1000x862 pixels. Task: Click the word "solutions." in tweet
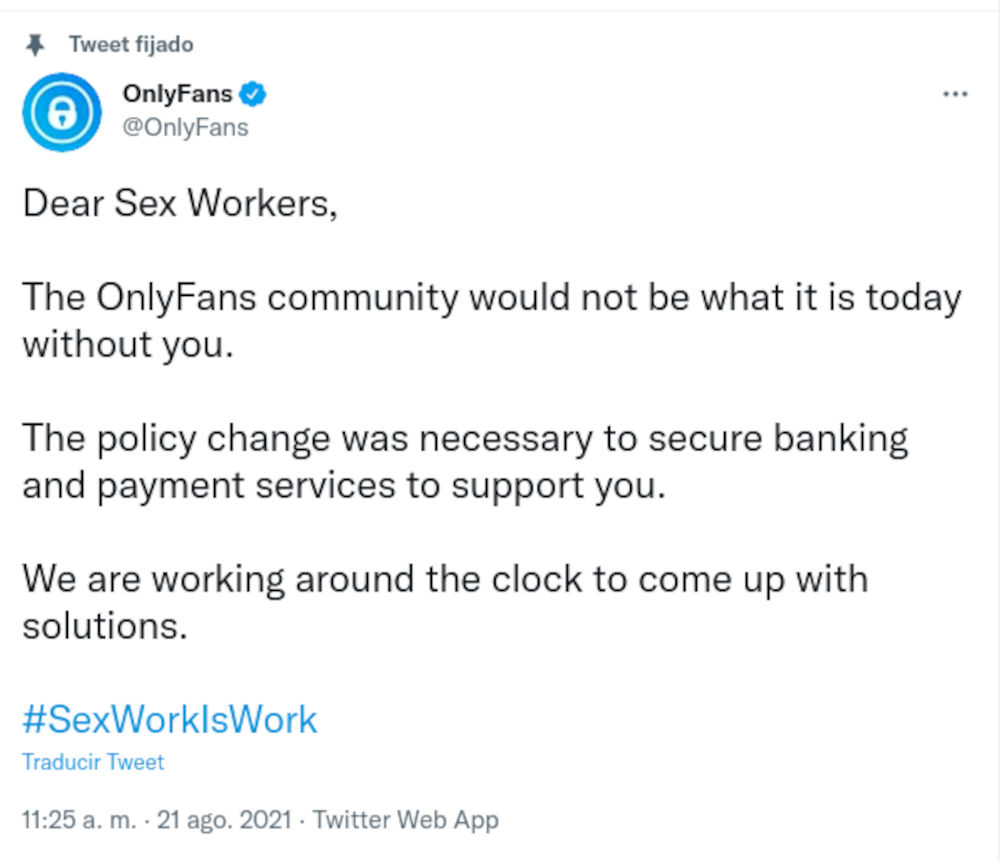[x=105, y=626]
